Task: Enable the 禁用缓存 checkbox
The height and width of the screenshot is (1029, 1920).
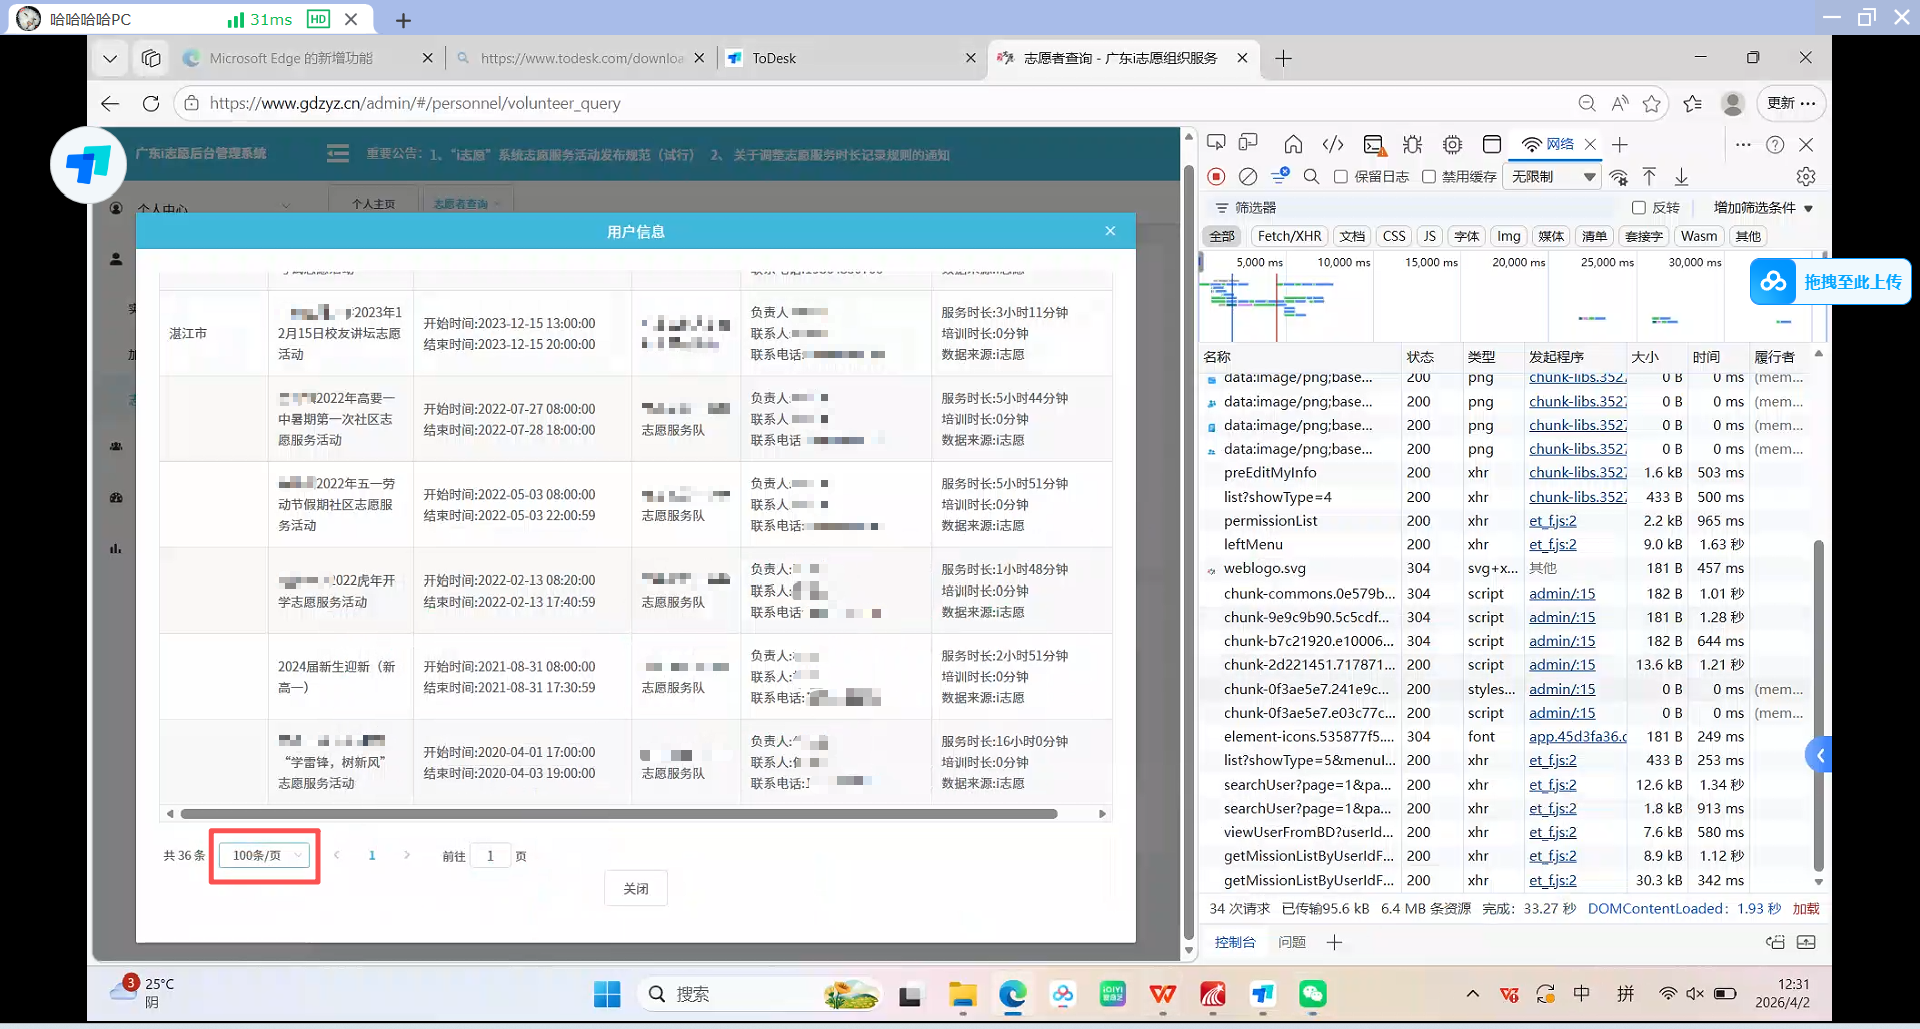Action: click(x=1429, y=177)
